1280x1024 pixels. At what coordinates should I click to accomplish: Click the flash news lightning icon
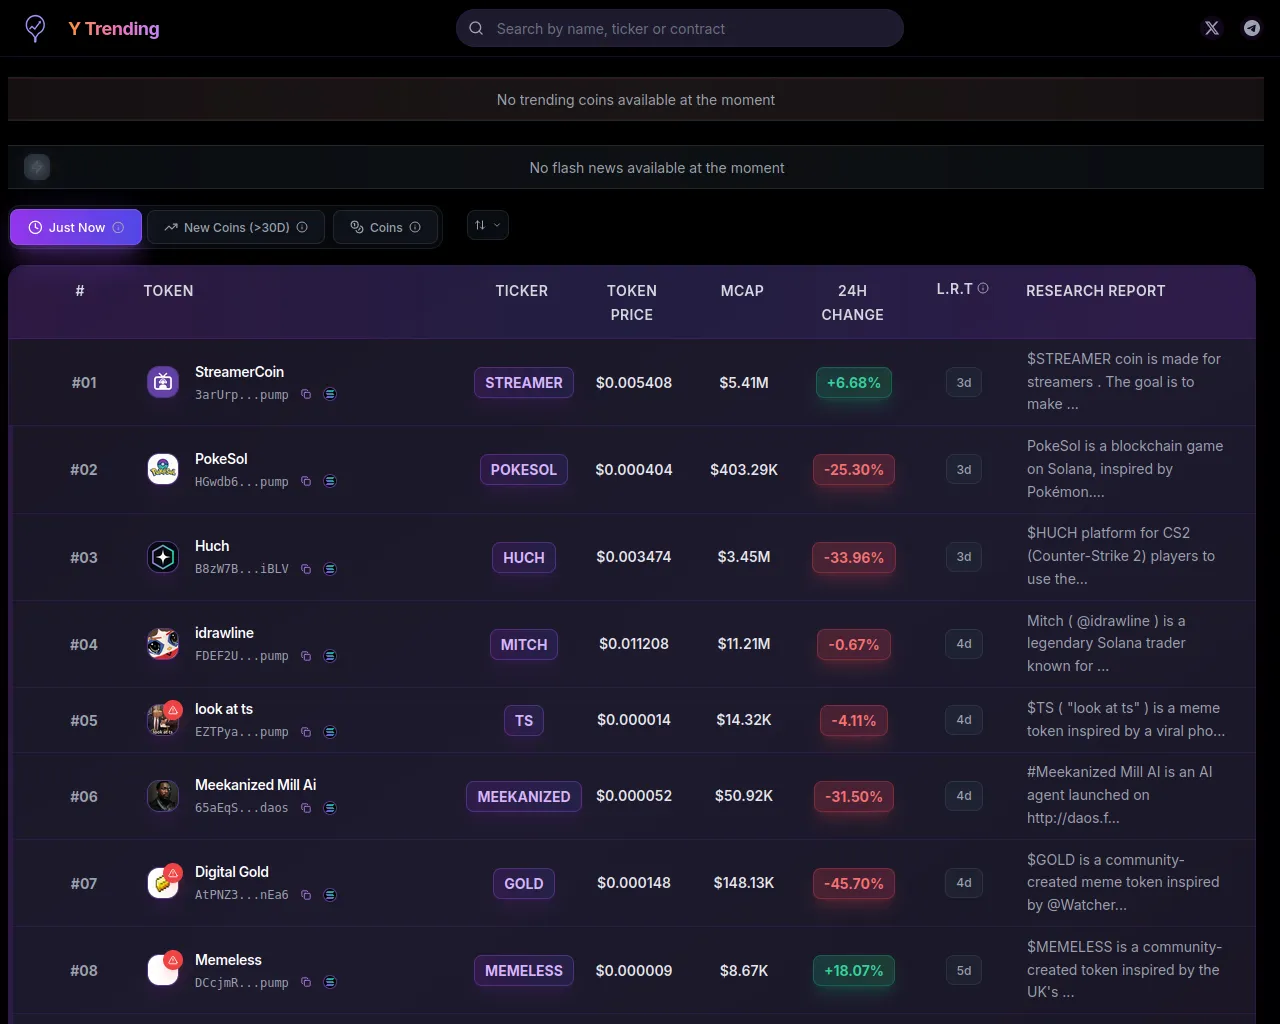[x=37, y=167]
